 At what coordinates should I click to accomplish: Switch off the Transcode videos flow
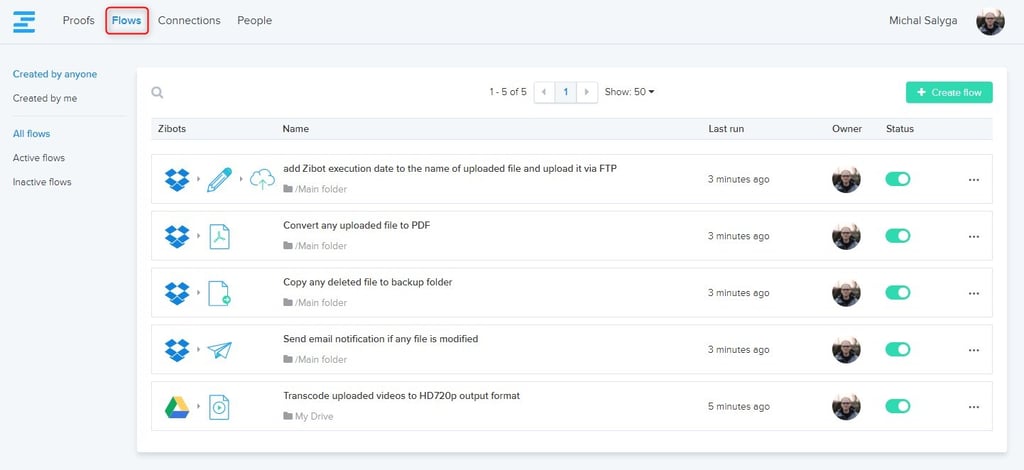coord(898,406)
